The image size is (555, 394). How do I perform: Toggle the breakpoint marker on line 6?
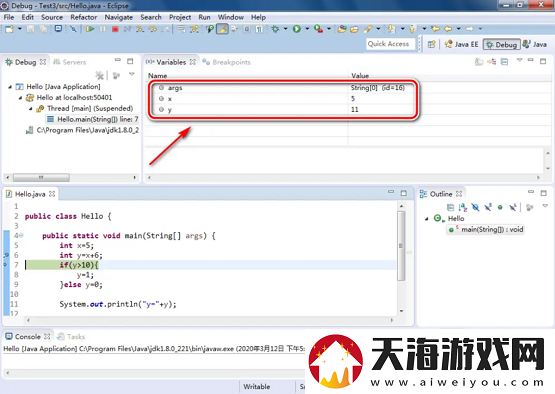point(6,255)
